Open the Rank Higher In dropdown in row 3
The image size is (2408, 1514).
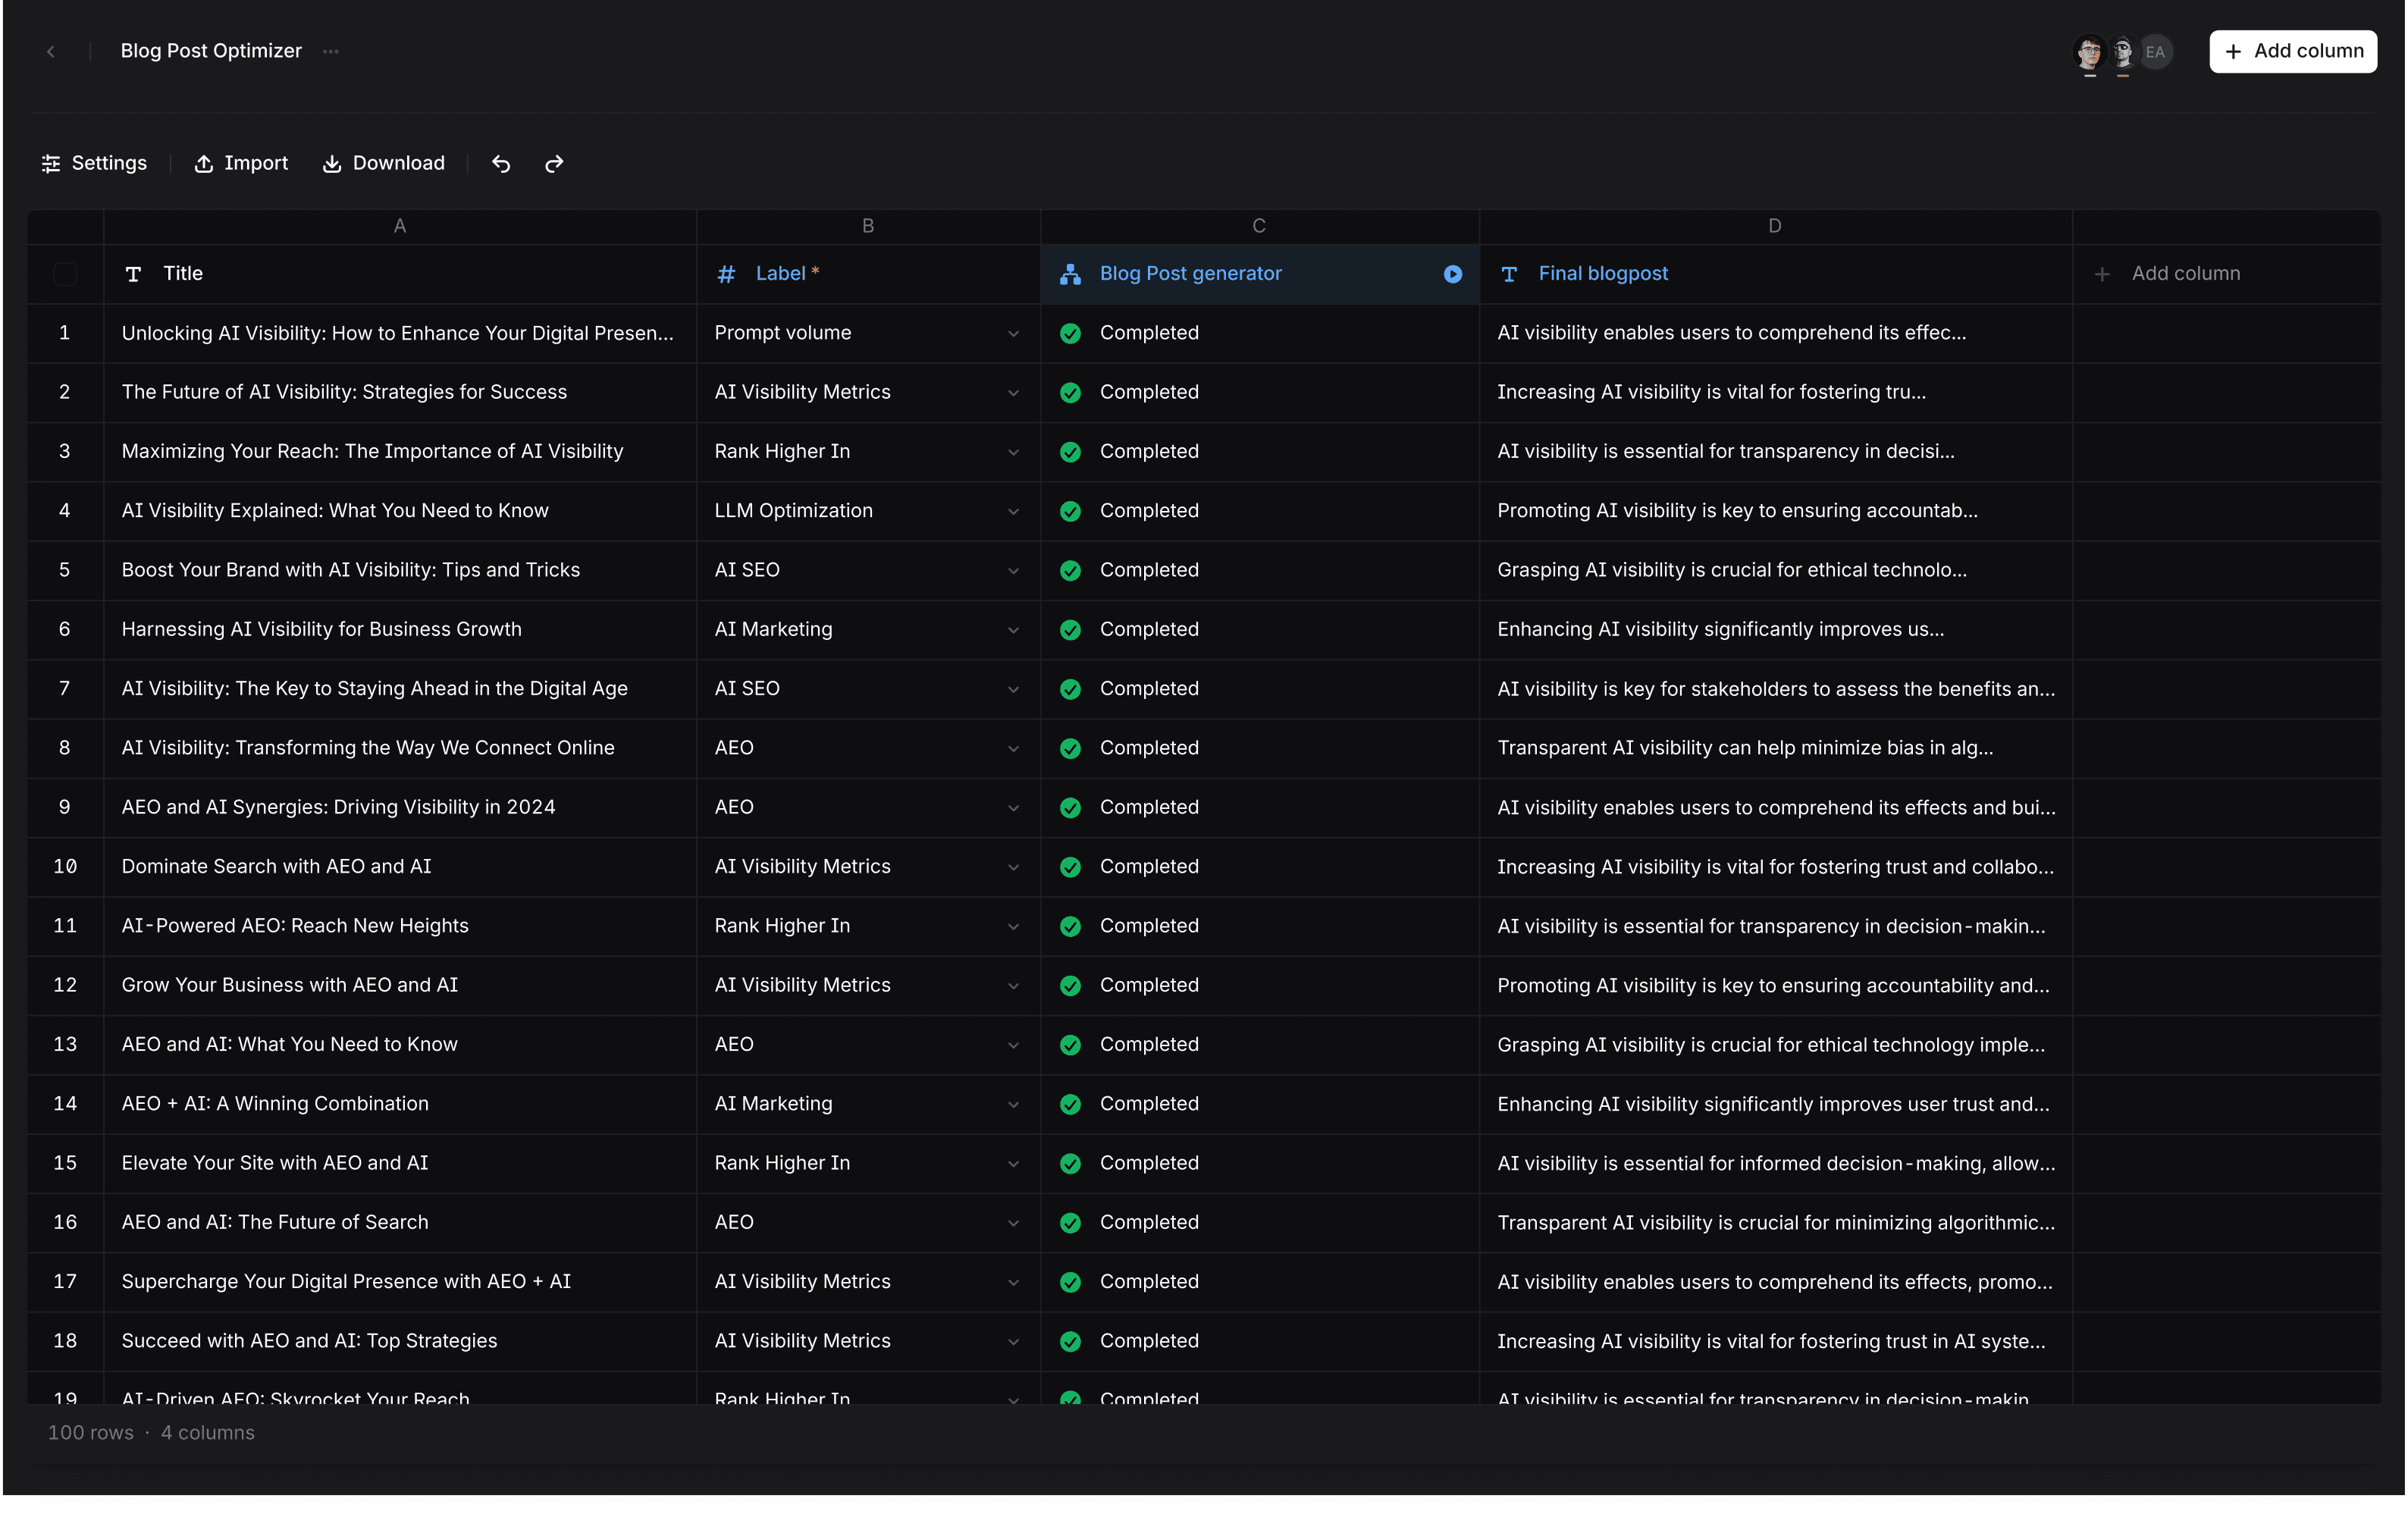tap(1014, 452)
